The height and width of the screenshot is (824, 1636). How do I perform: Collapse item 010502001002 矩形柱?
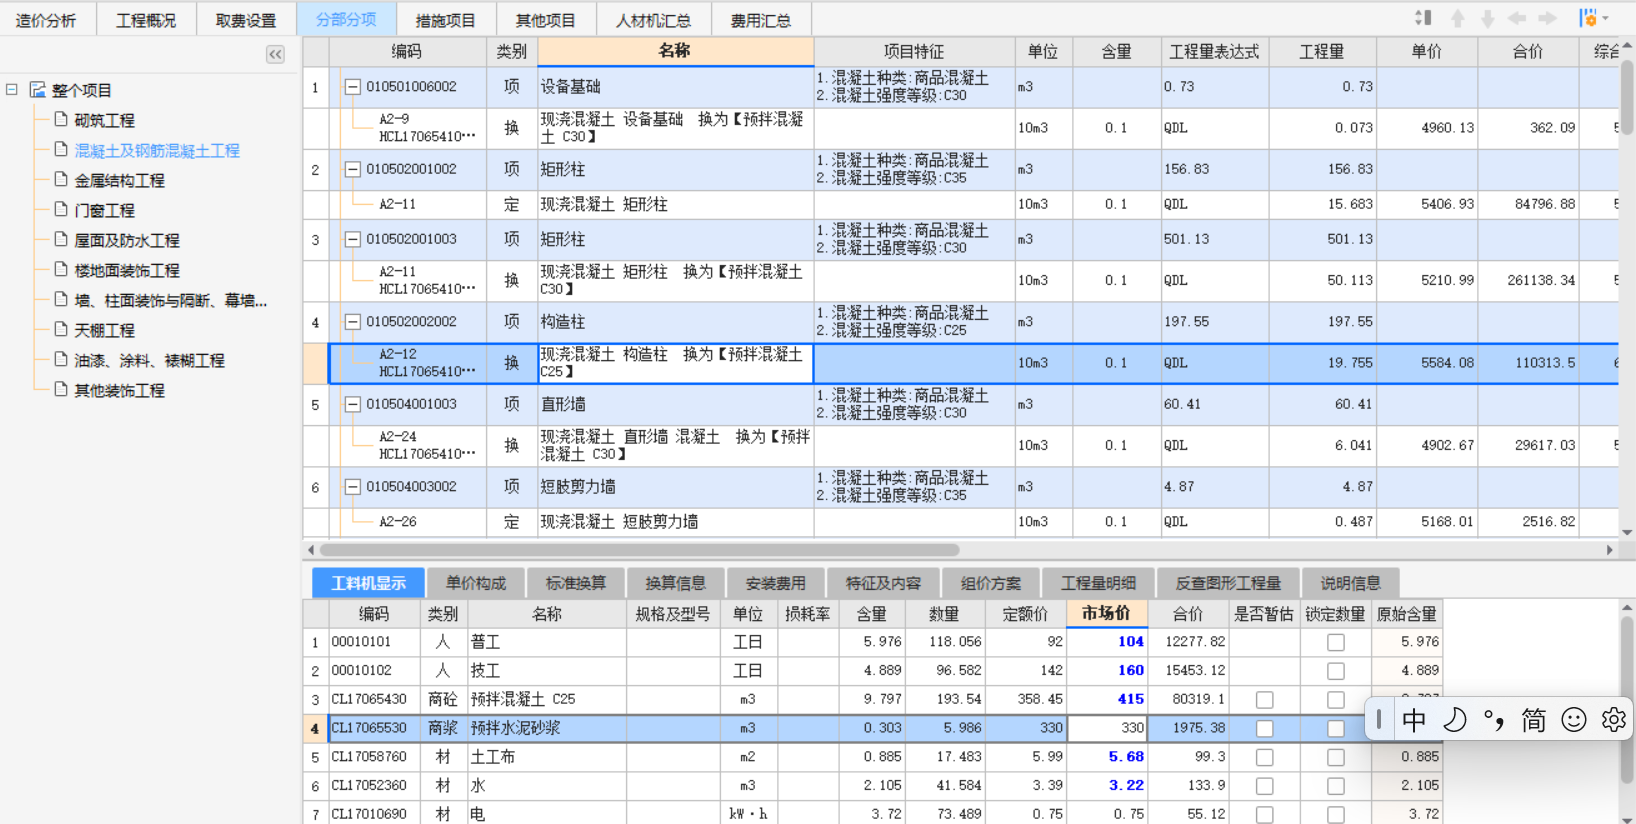tap(352, 169)
